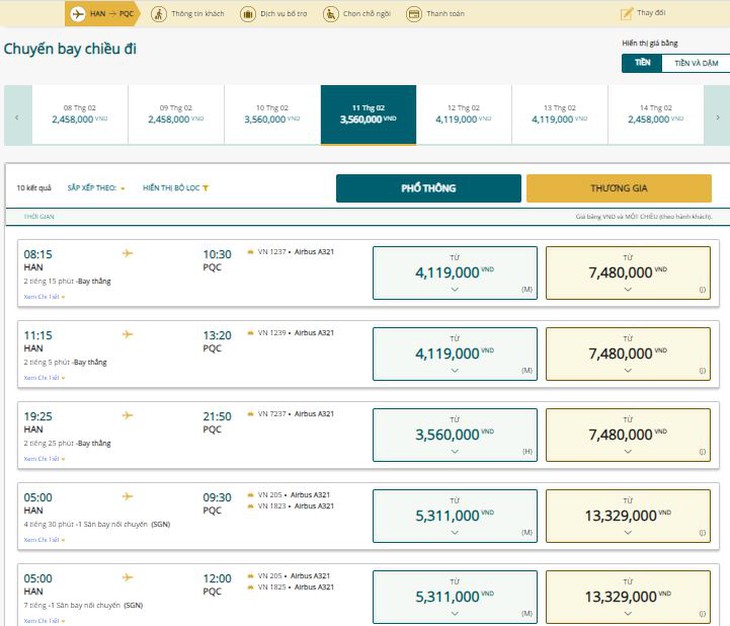Image resolution: width=730 pixels, height=626 pixels.
Task: Expand Xem chi tiết for the 08:15 flight
Action: pyautogui.click(x=44, y=296)
